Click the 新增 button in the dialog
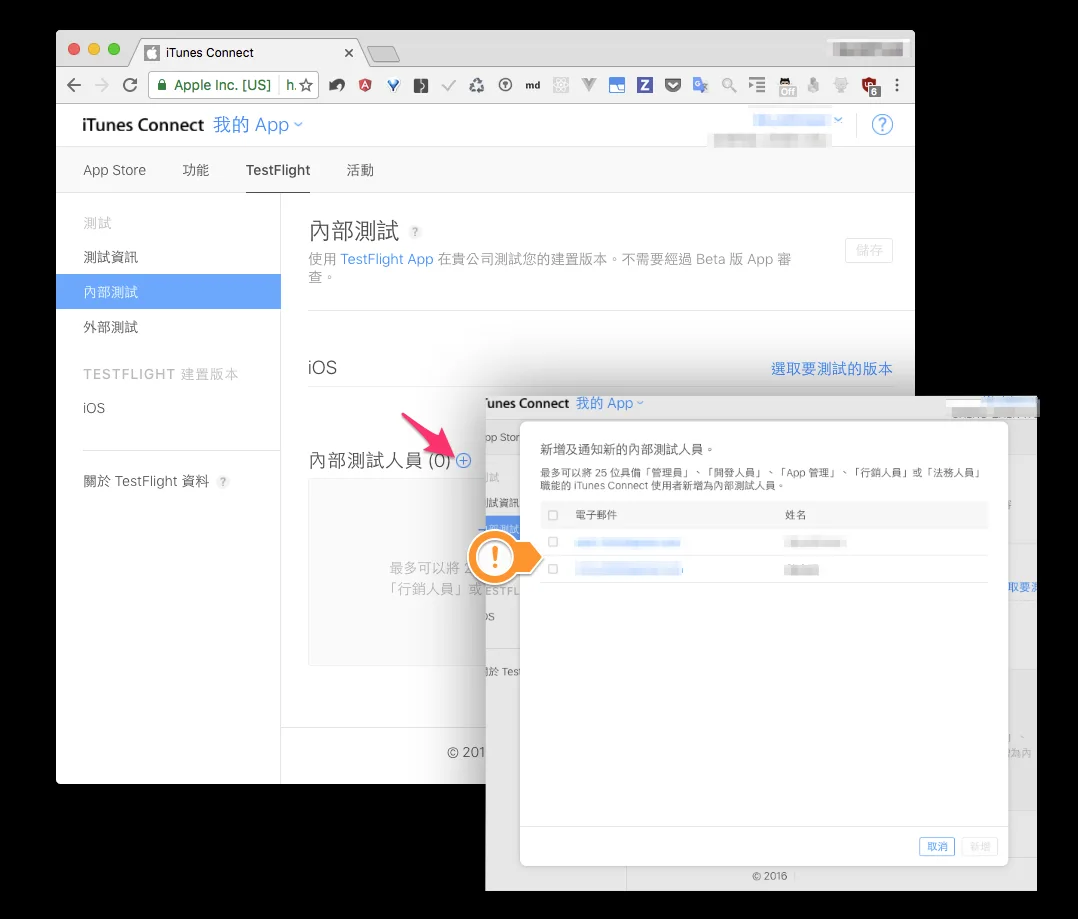 click(x=980, y=846)
